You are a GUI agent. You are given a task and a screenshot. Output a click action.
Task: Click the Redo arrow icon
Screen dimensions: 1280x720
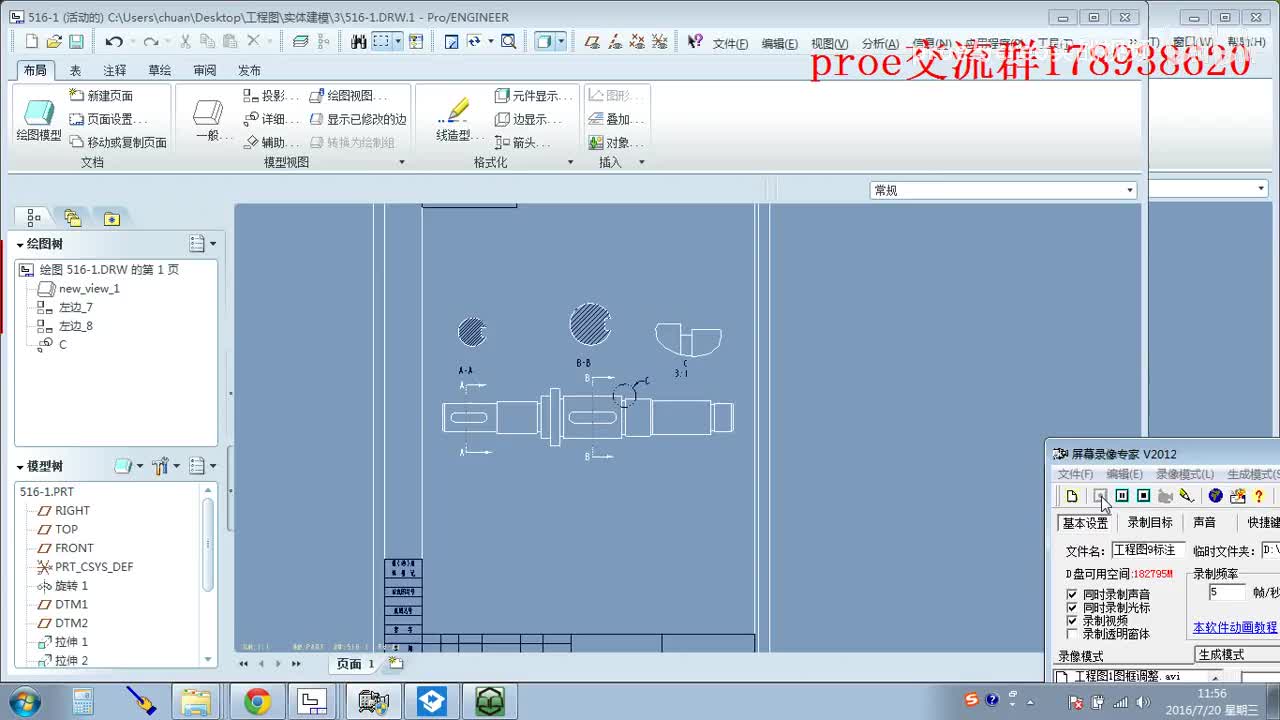(150, 41)
